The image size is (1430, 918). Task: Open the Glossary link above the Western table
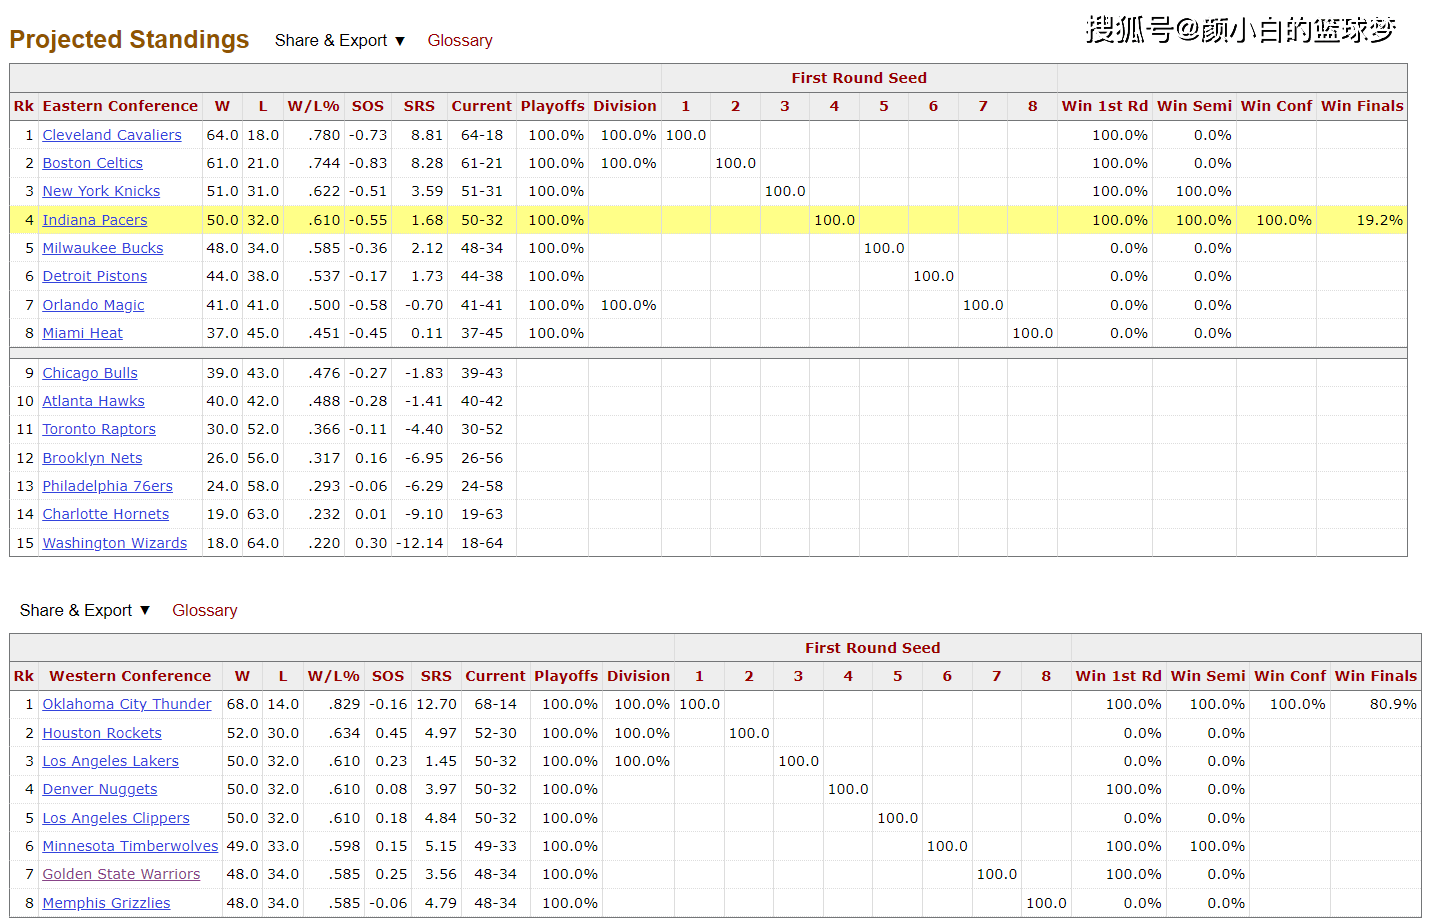204,611
